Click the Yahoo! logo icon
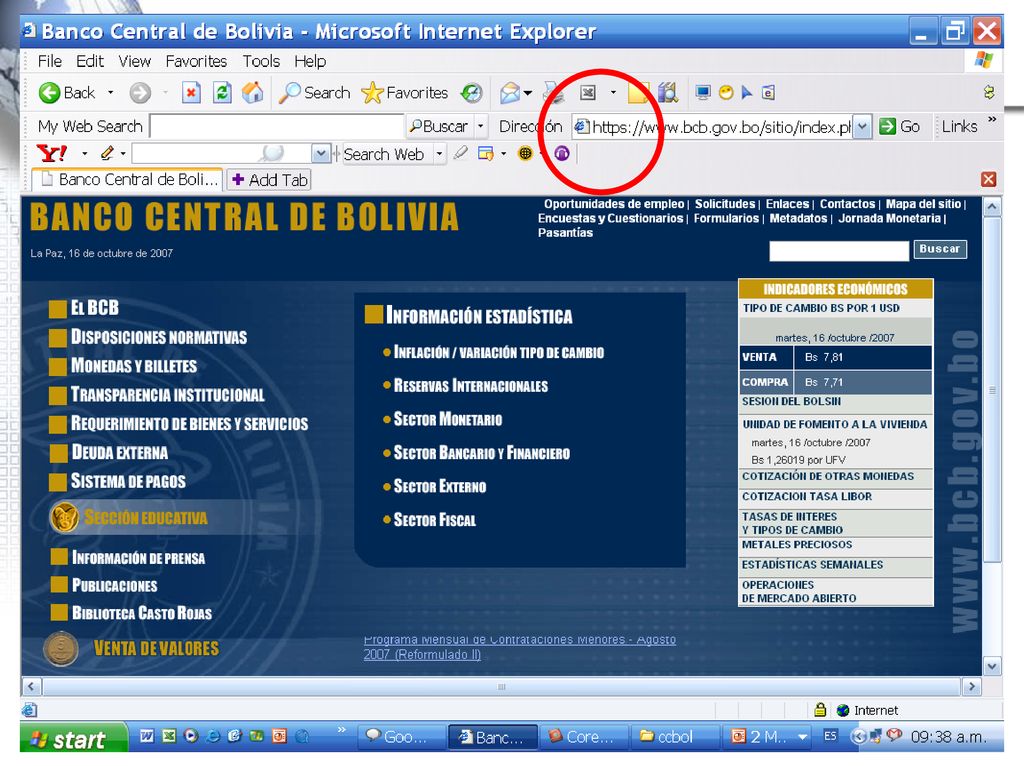Image resolution: width=1024 pixels, height=766 pixels. click(x=52, y=153)
